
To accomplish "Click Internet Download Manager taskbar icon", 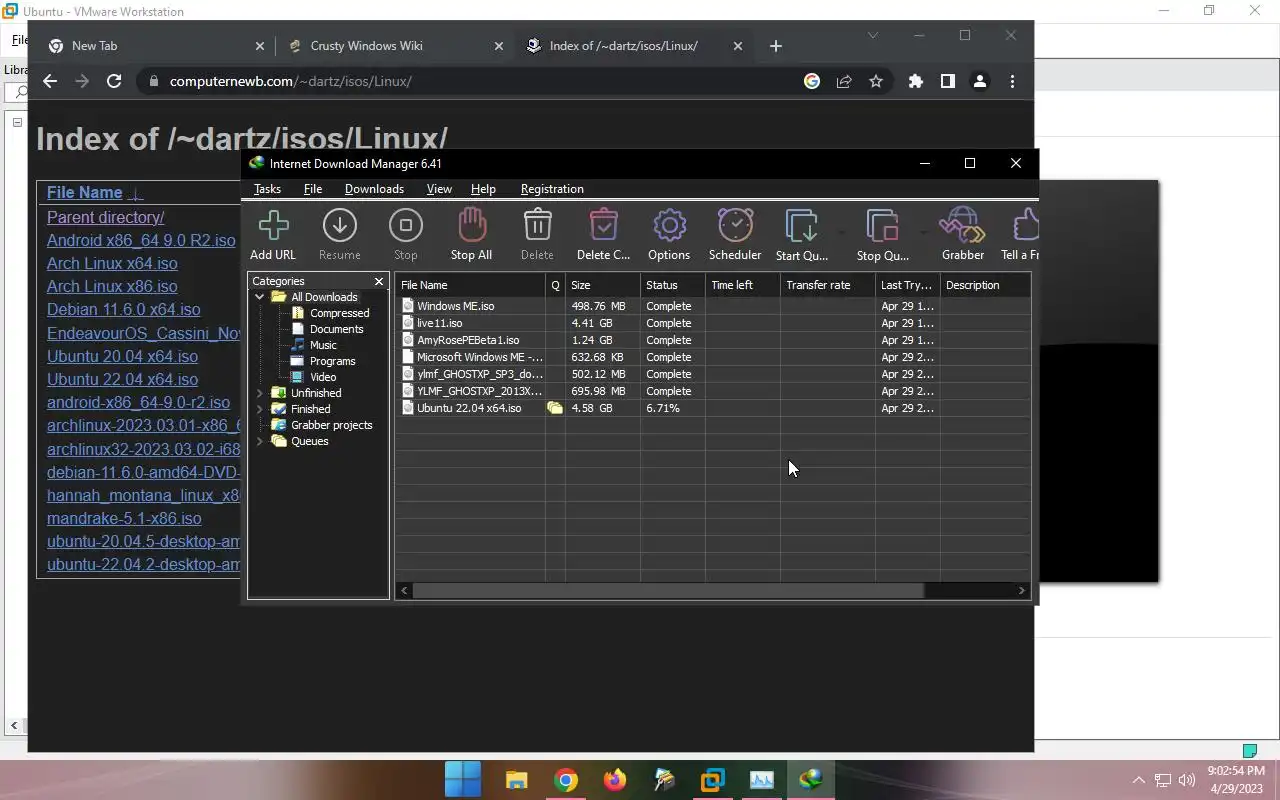I will tap(810, 779).
